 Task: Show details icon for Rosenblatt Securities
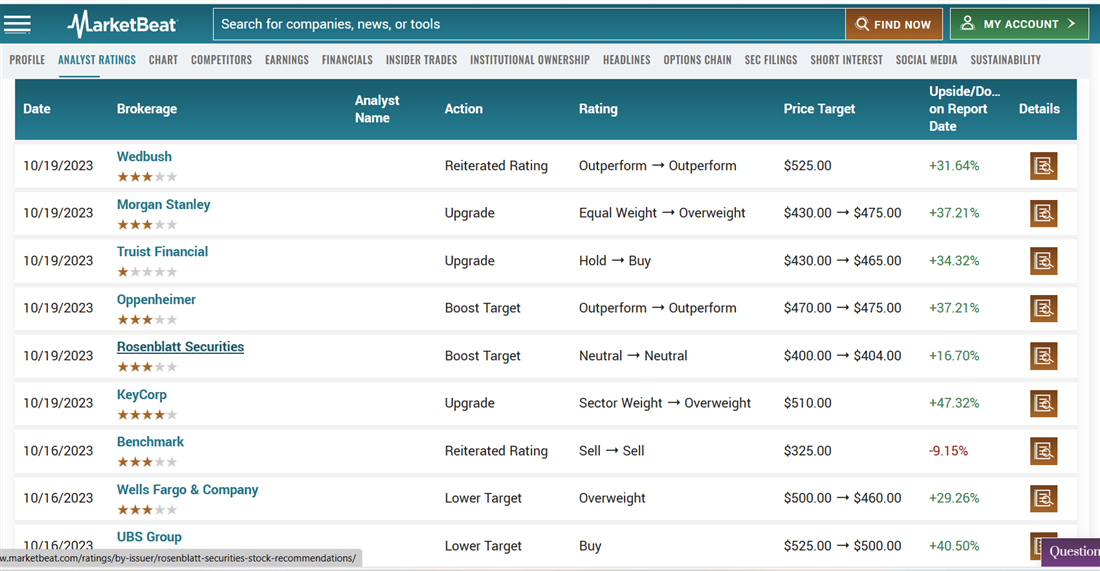click(1043, 356)
